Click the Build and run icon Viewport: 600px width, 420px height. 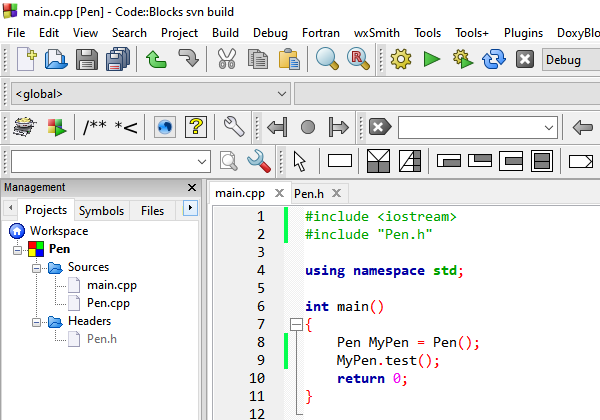coord(463,60)
